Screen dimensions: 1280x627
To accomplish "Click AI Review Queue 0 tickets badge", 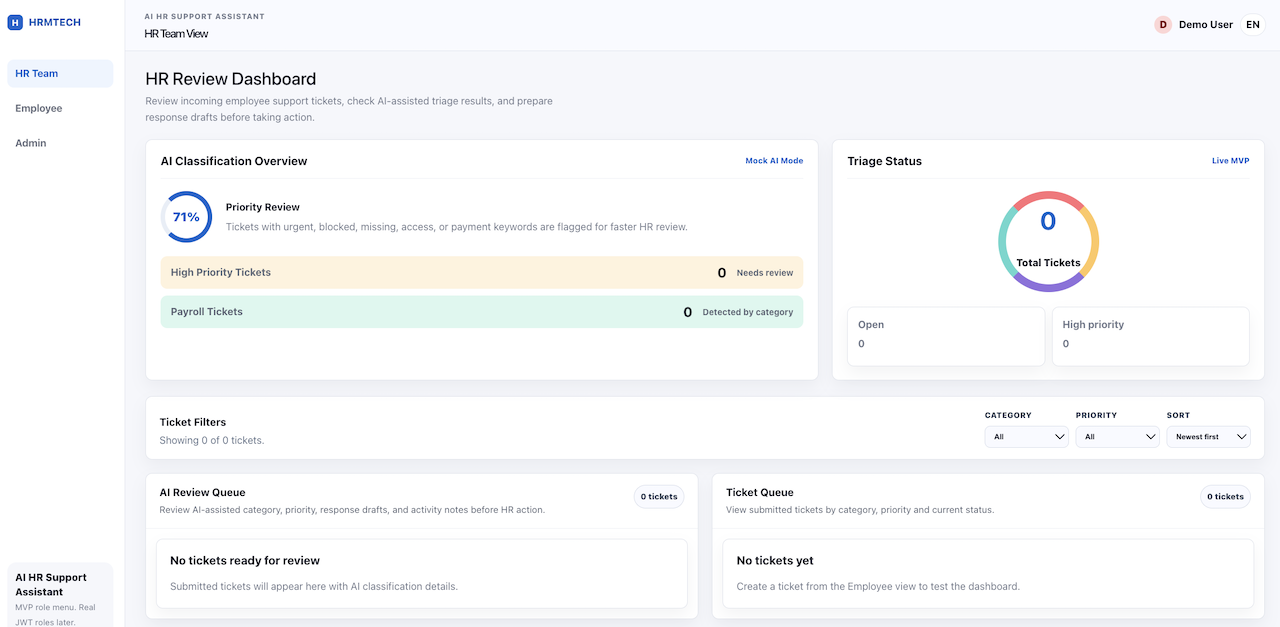I will pos(659,496).
